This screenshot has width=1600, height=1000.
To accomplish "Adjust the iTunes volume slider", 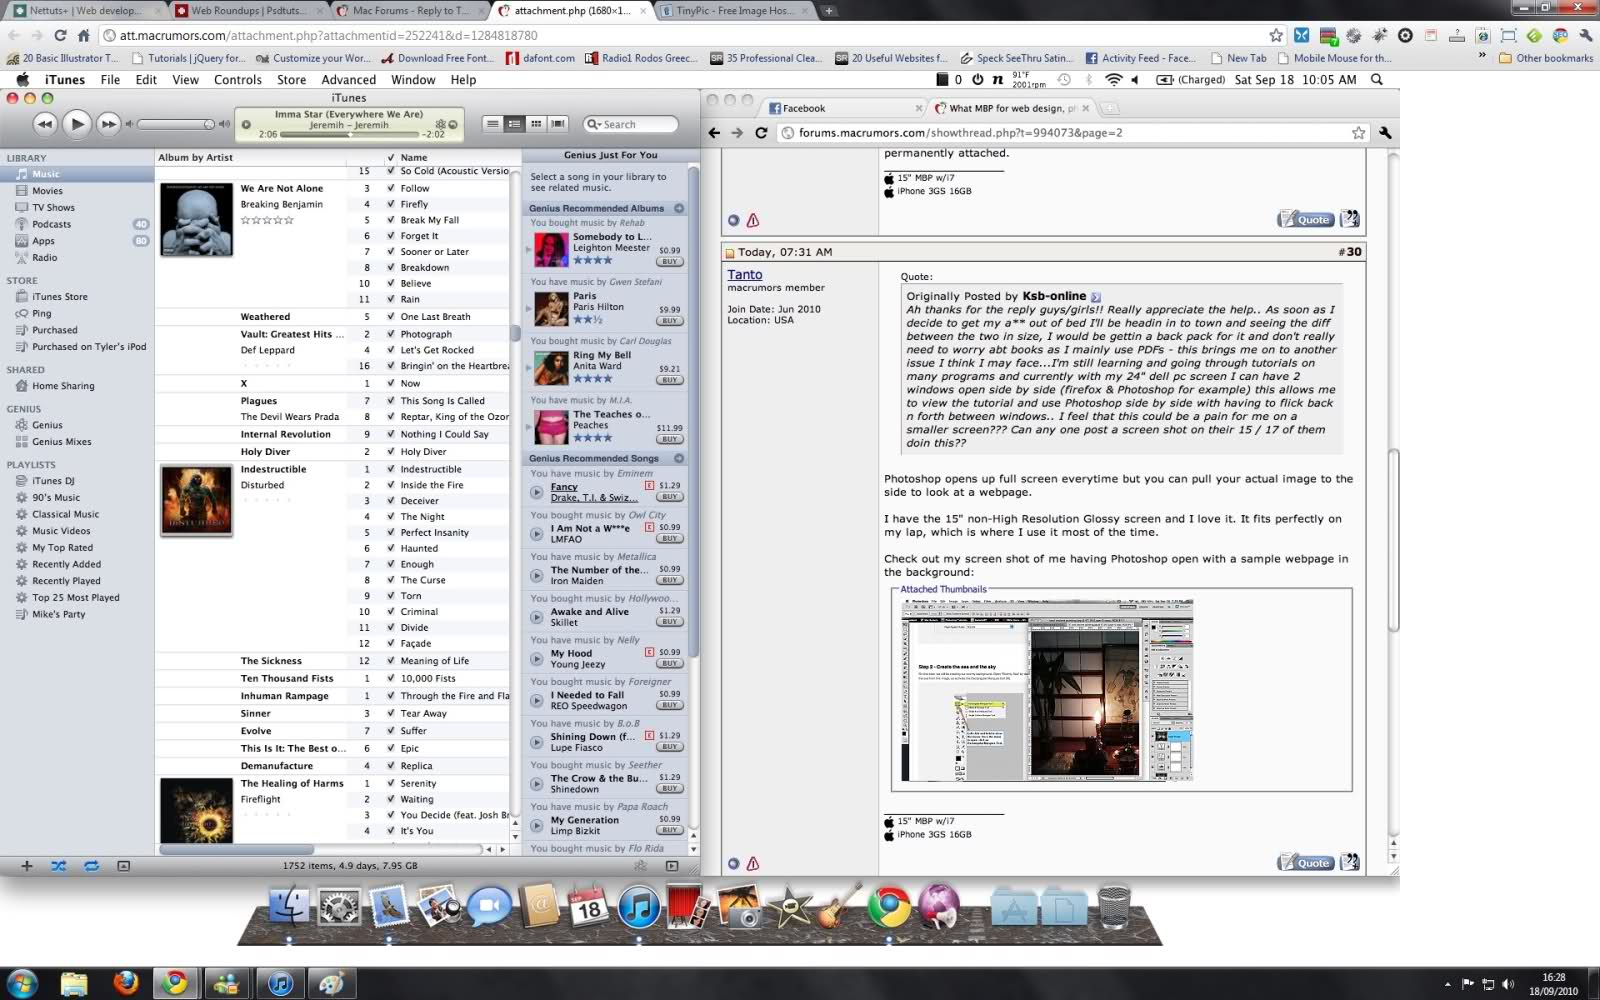I will [176, 124].
